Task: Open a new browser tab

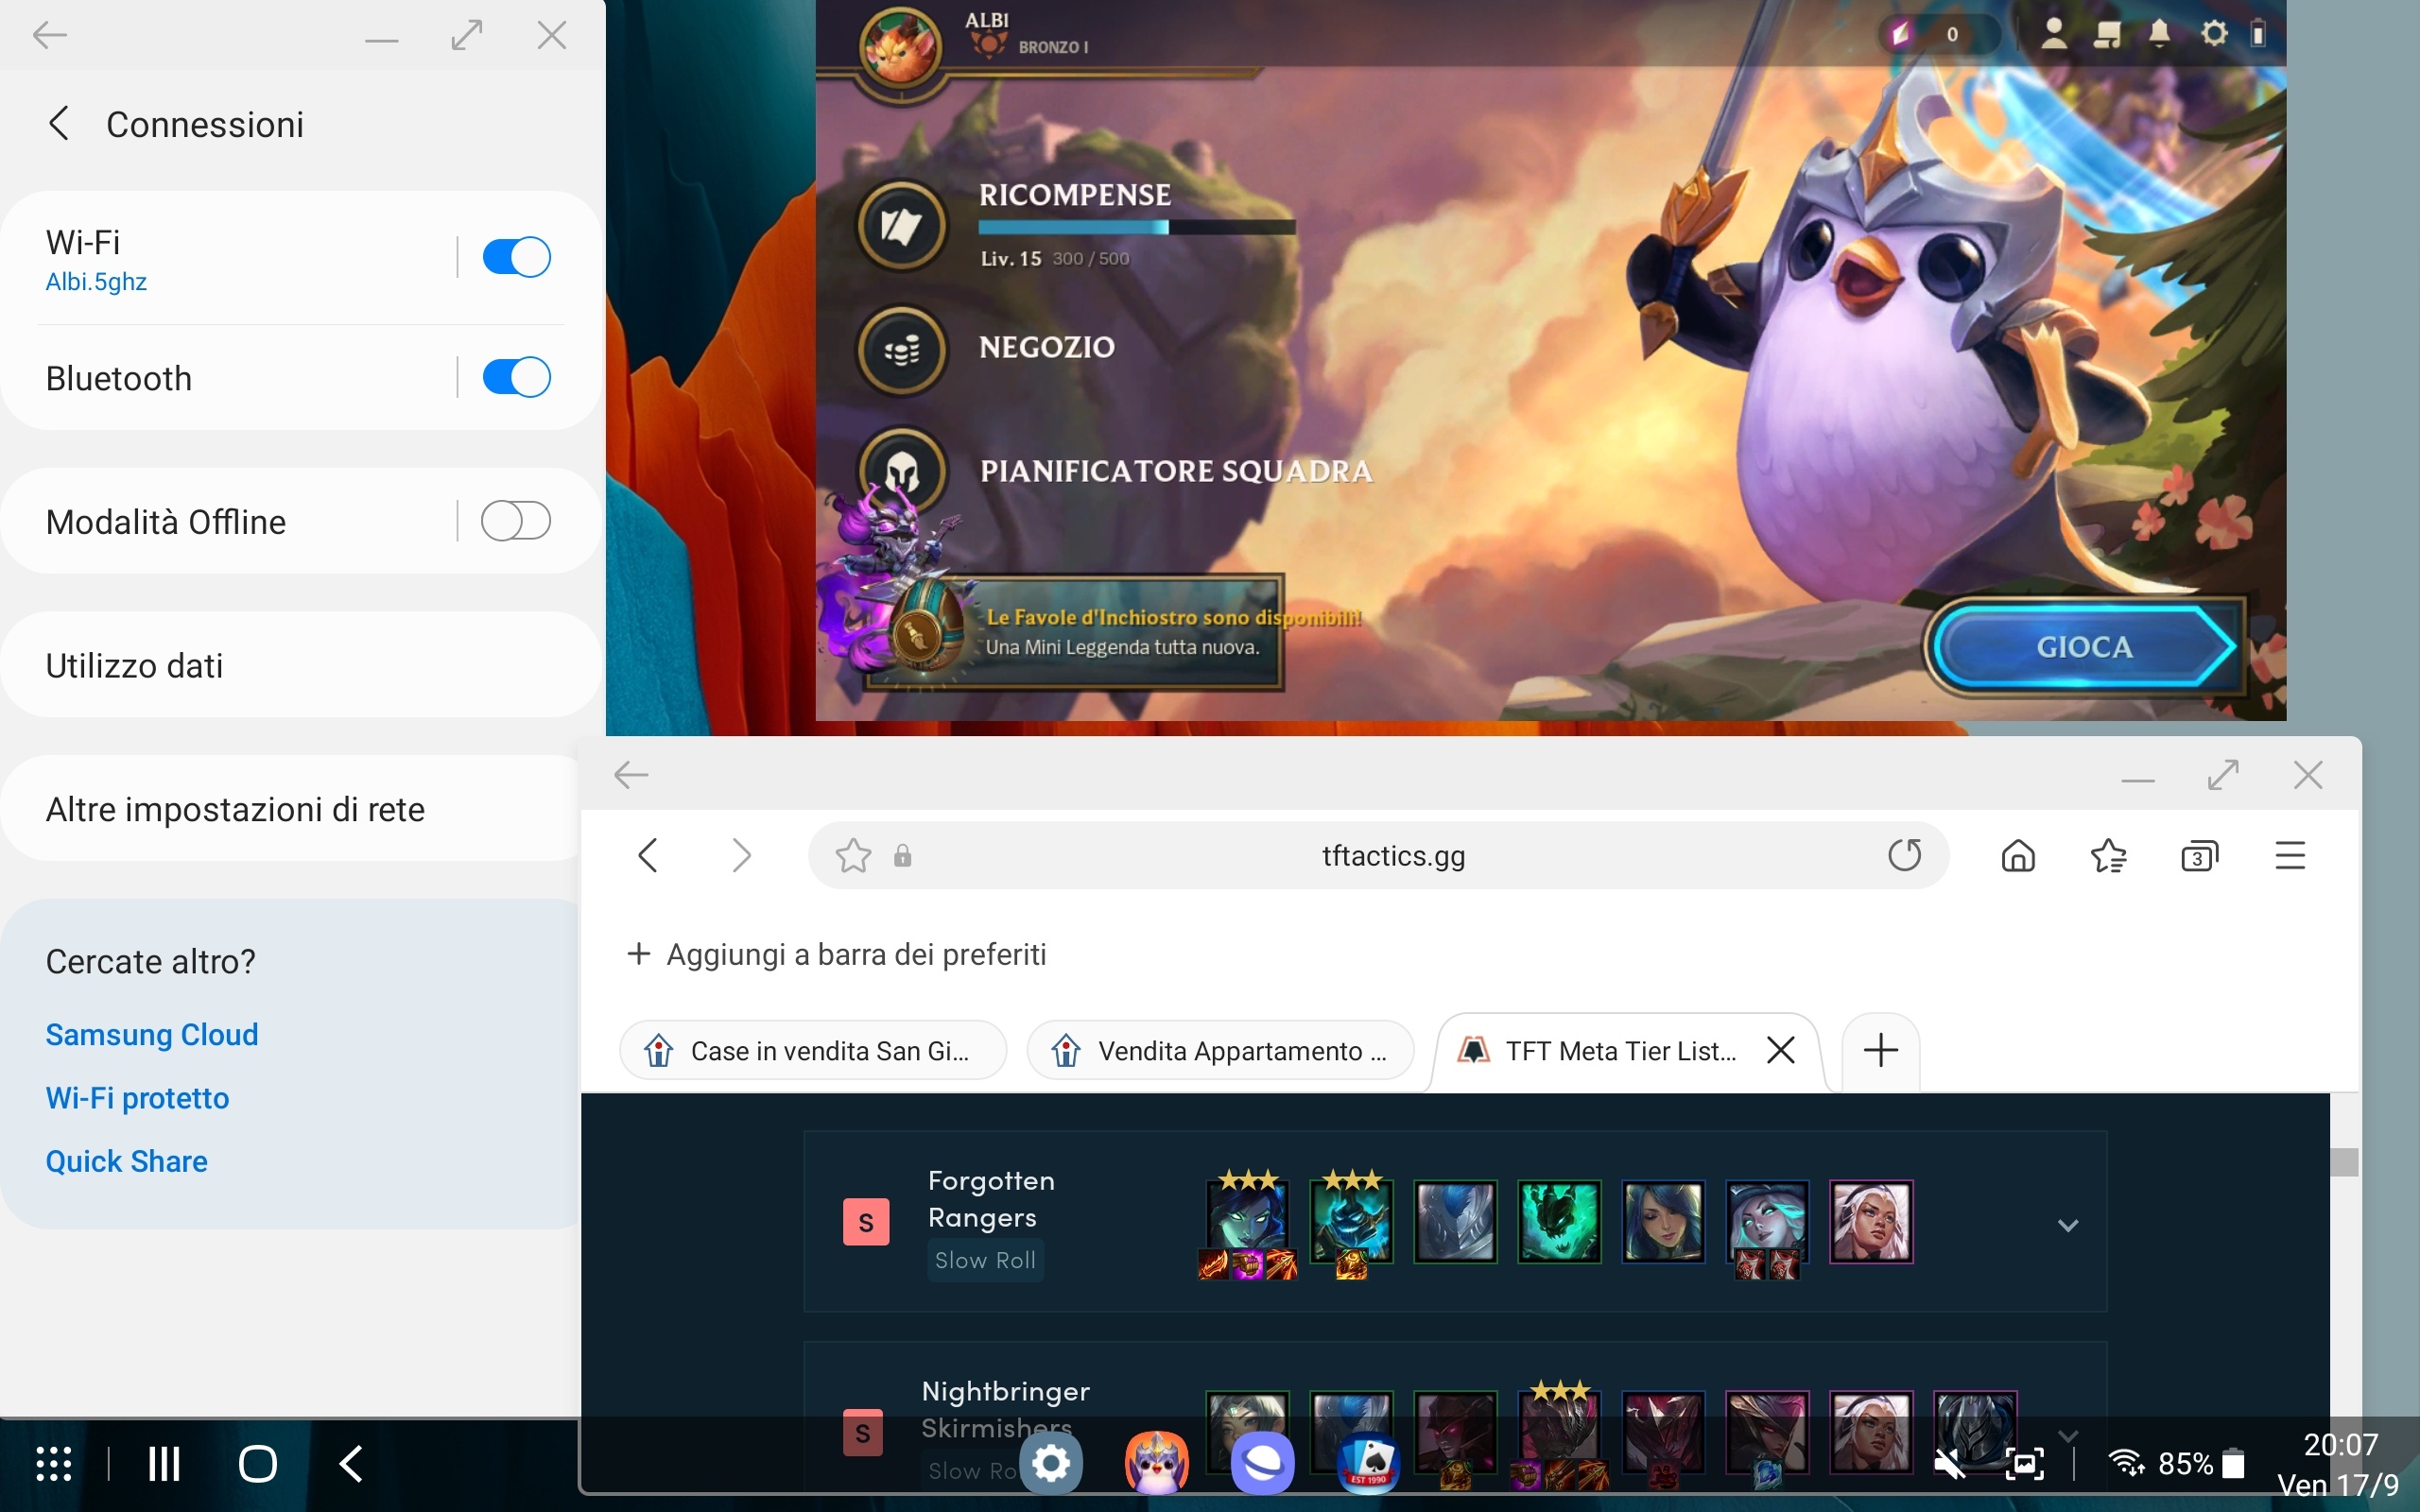Action: (1881, 1050)
